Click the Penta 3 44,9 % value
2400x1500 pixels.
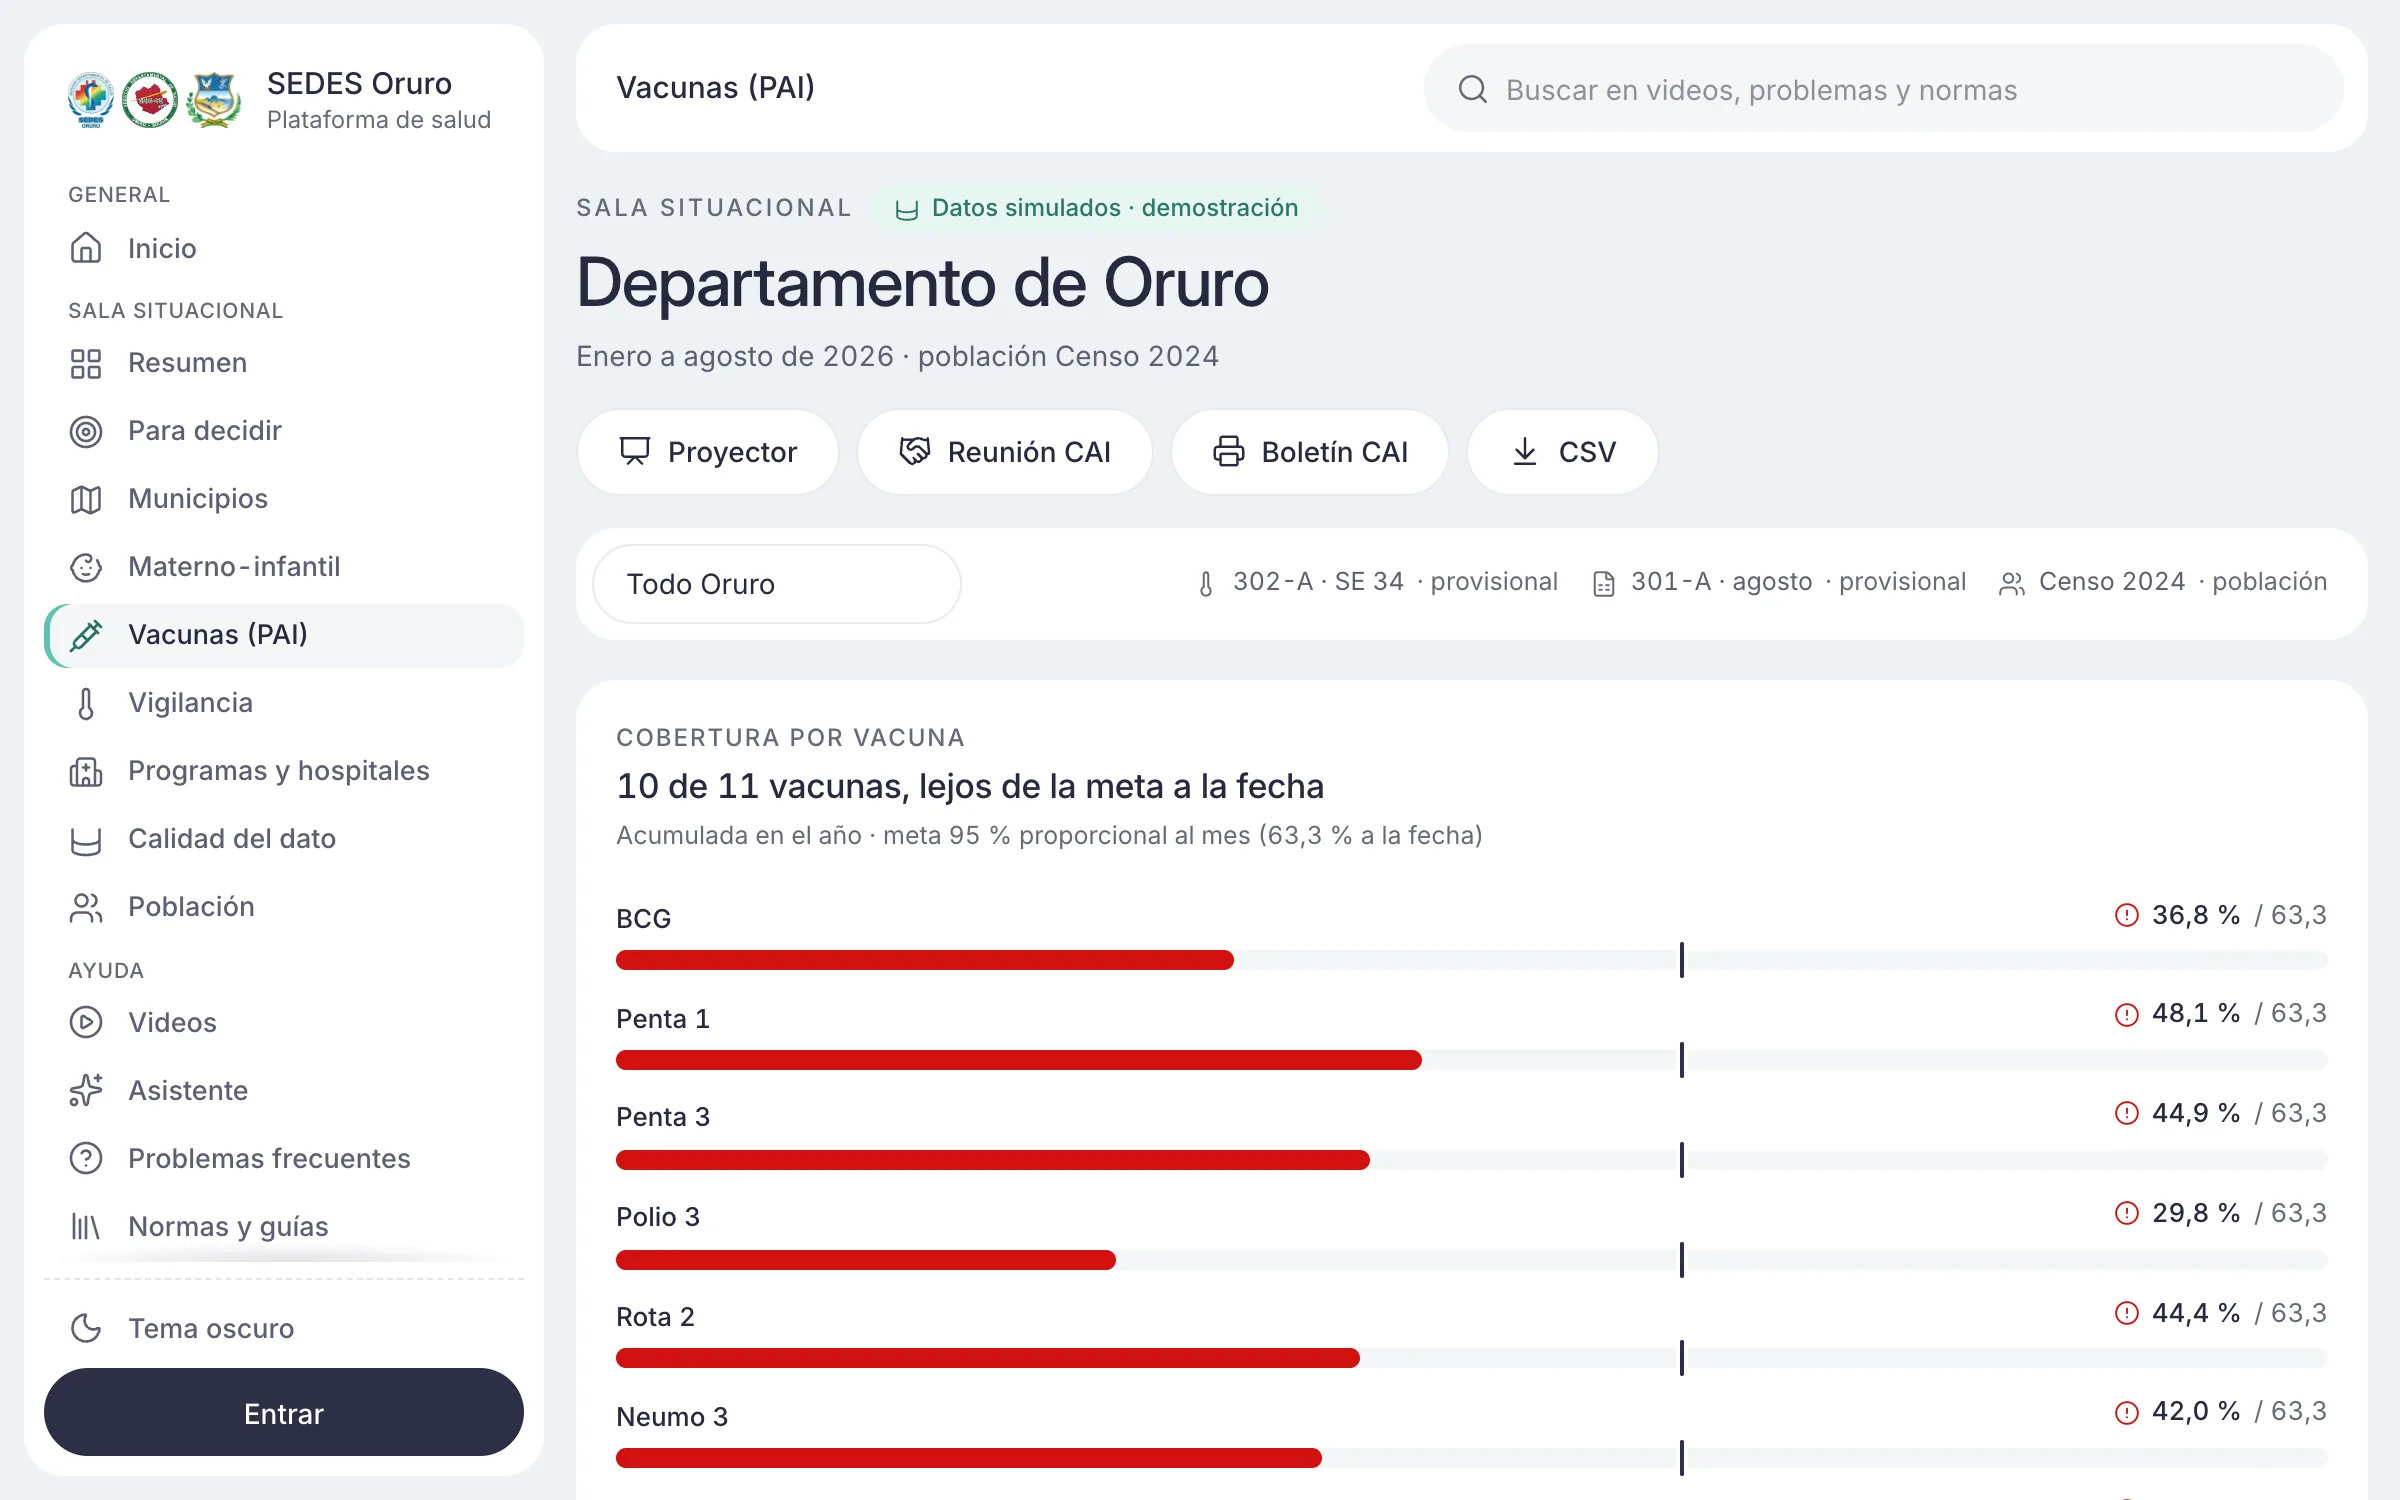(x=2196, y=1113)
